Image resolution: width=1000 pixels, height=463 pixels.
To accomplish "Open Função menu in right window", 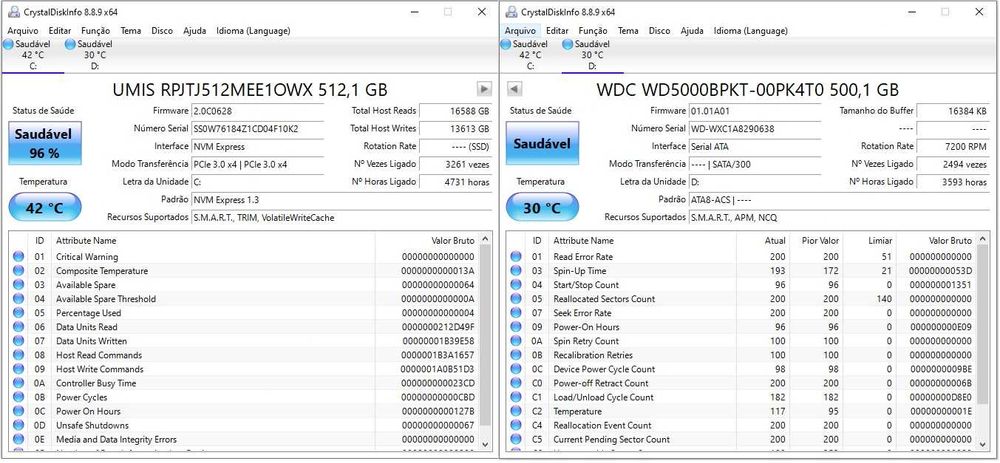I will click(593, 31).
